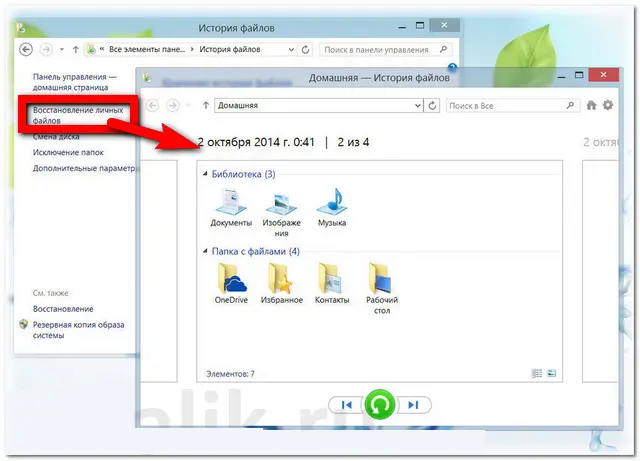Click the help question mark icon
The height and width of the screenshot is (461, 640).
point(452,66)
